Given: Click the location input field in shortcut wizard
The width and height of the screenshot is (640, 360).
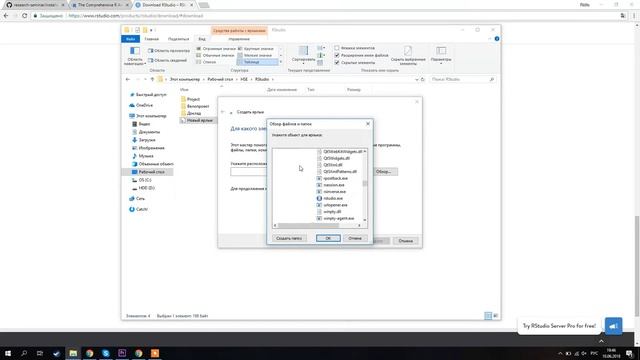Looking at the screenshot, I should (248, 172).
